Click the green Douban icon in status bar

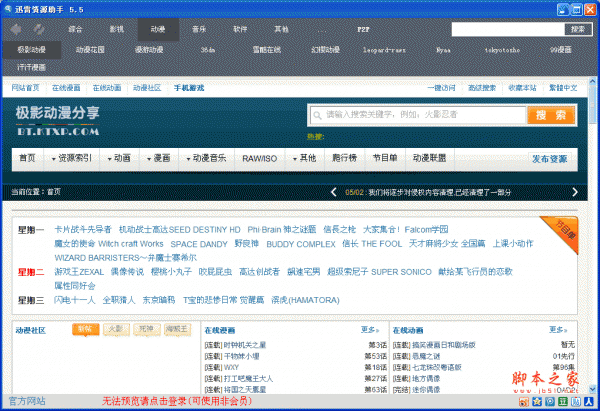click(x=563, y=402)
